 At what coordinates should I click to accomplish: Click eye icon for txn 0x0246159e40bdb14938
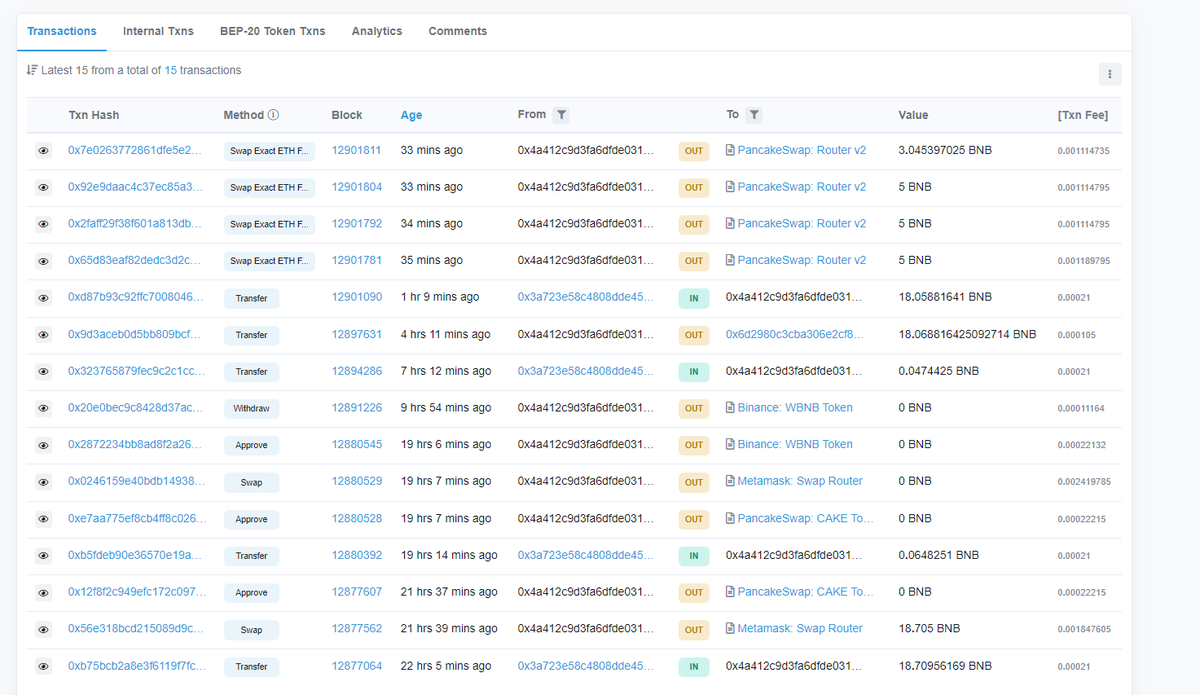43,482
